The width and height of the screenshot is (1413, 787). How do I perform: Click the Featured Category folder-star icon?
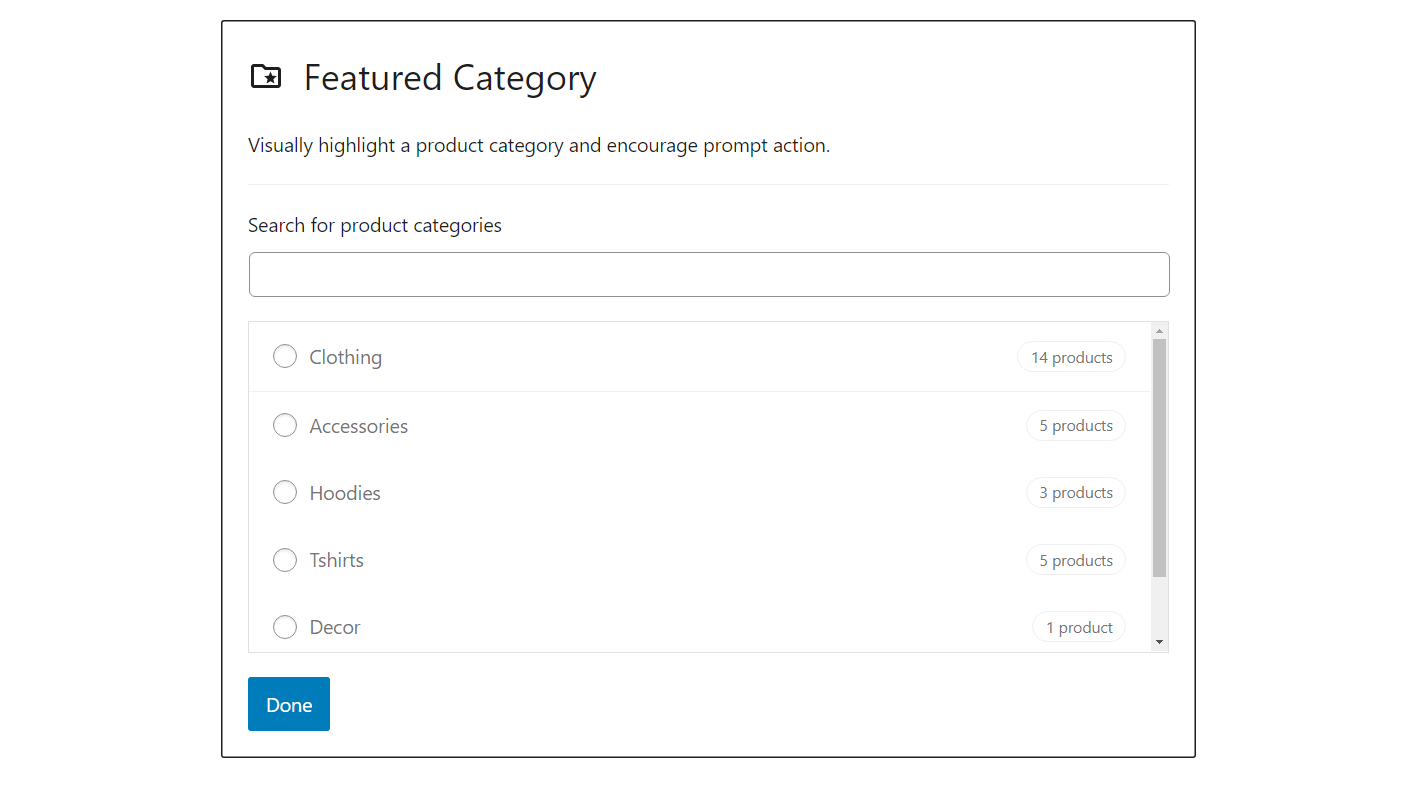coord(266,77)
